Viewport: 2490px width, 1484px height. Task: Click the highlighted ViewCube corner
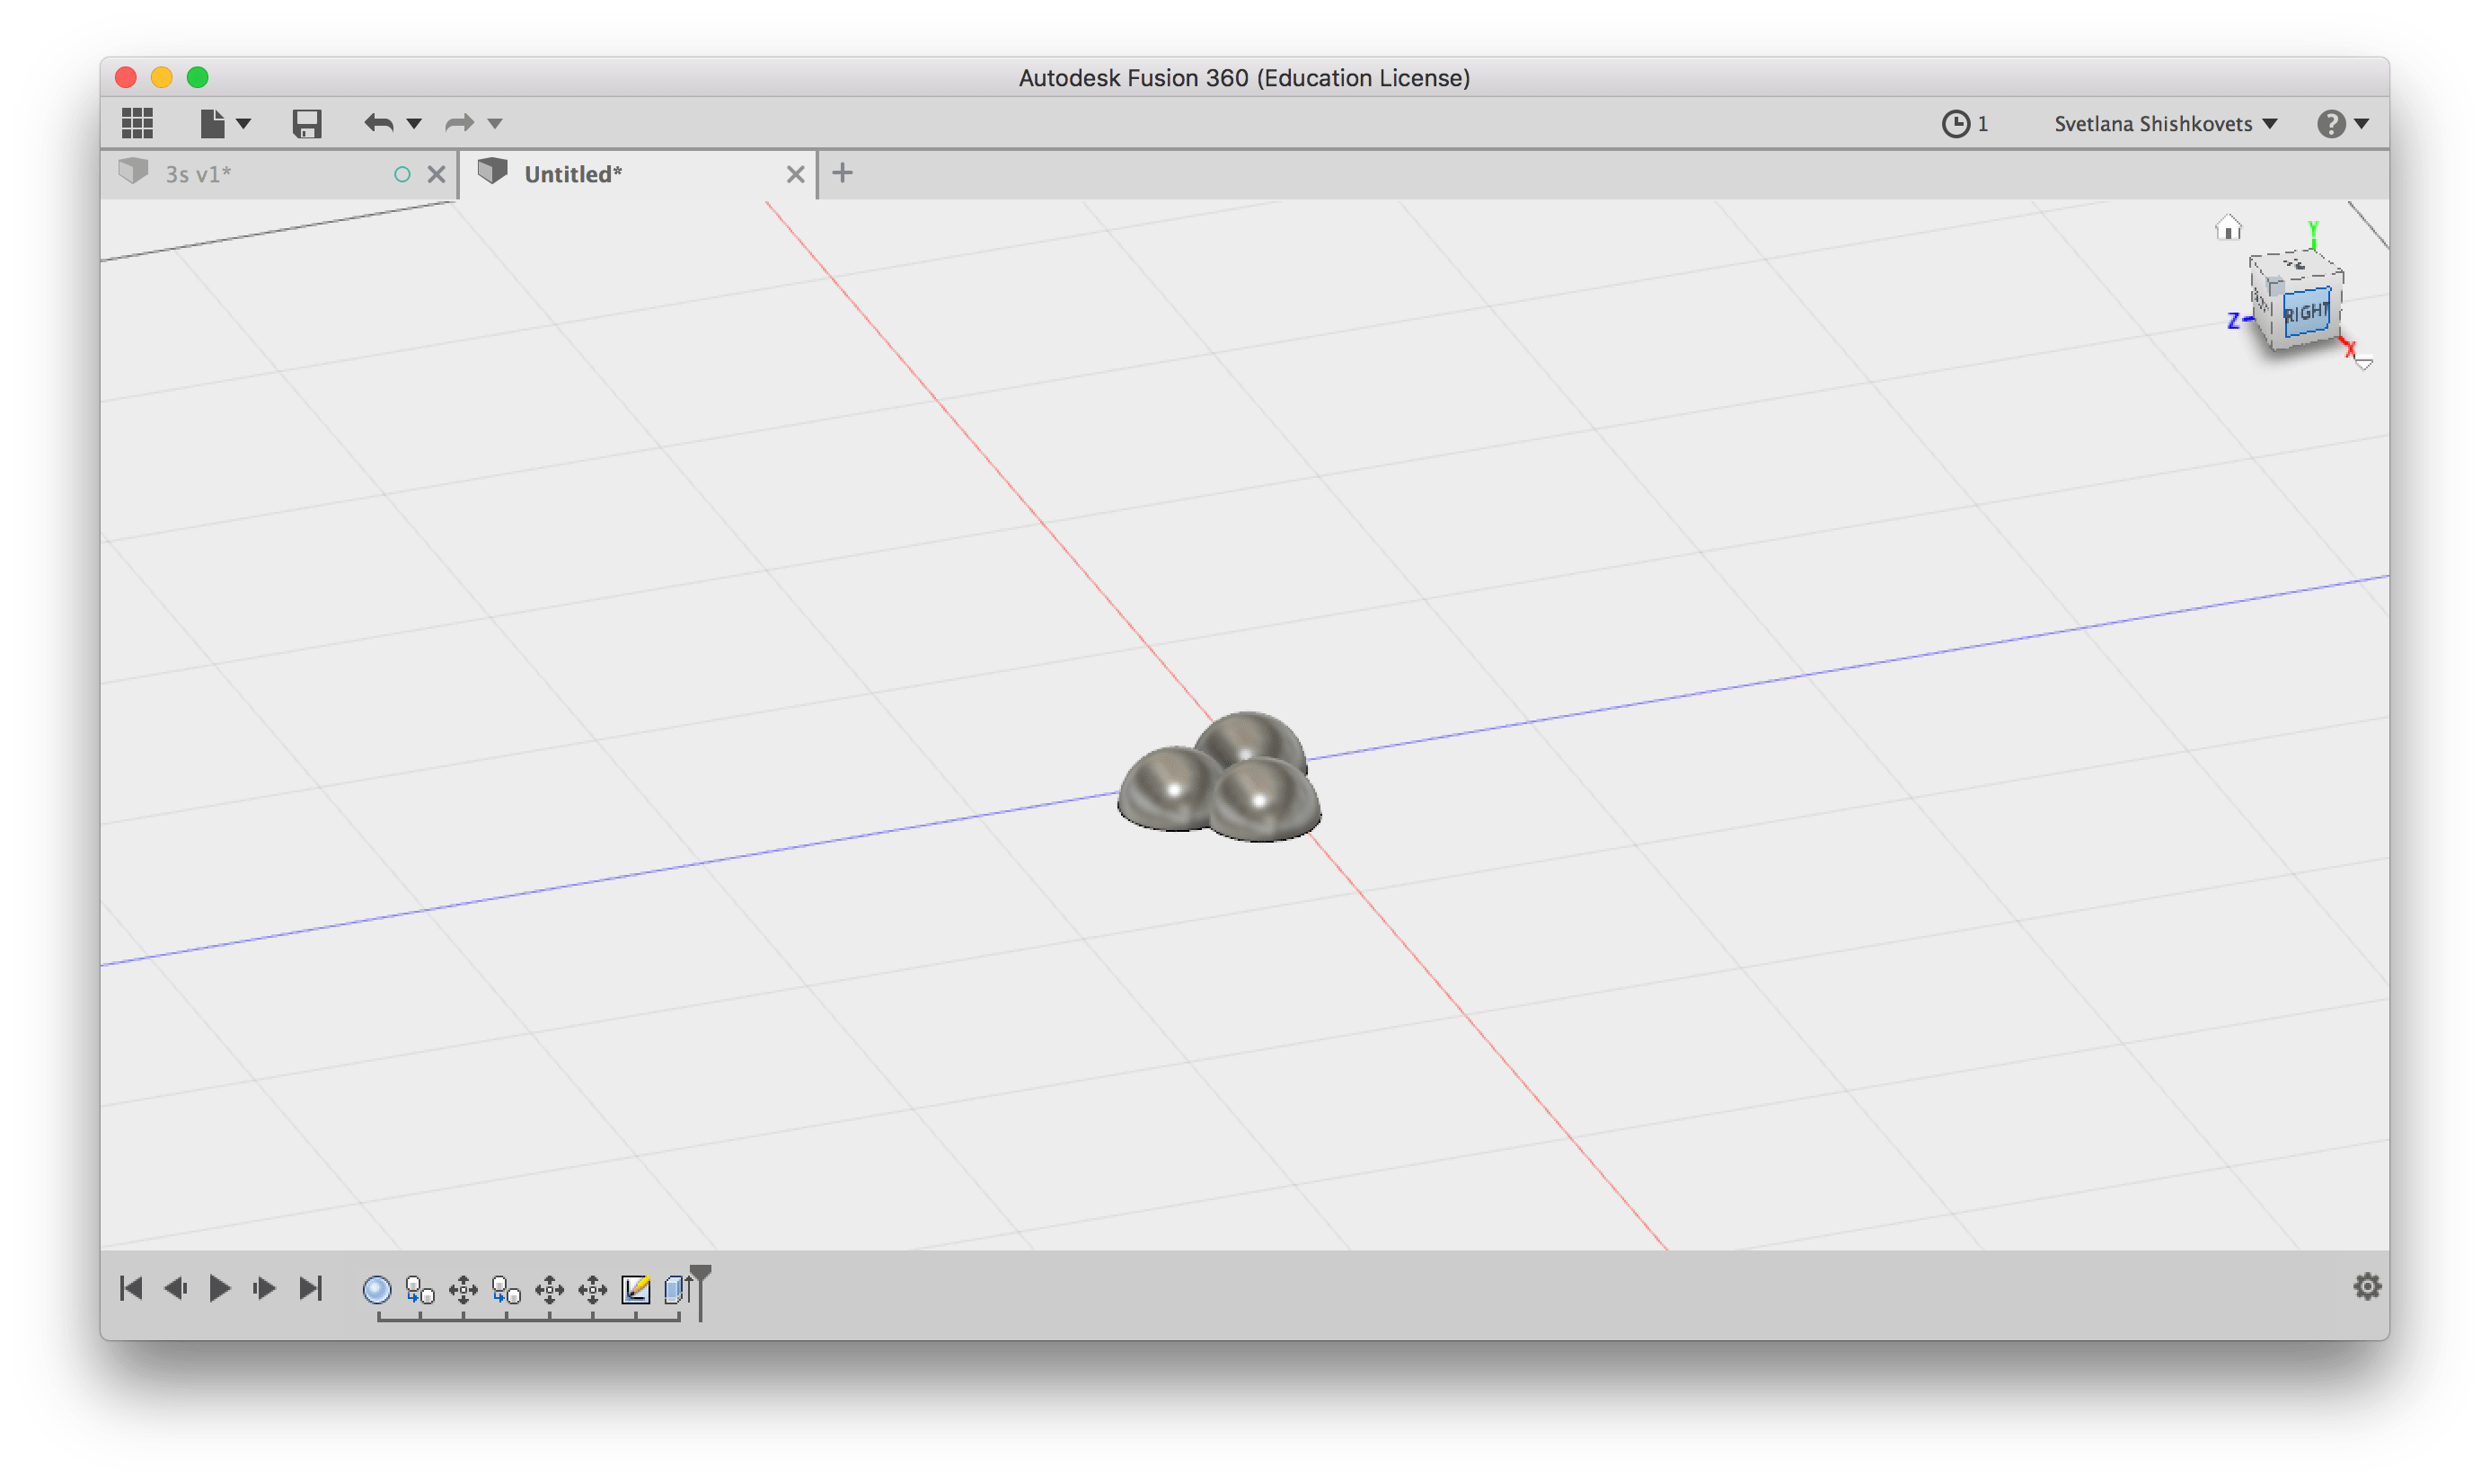2275,287
